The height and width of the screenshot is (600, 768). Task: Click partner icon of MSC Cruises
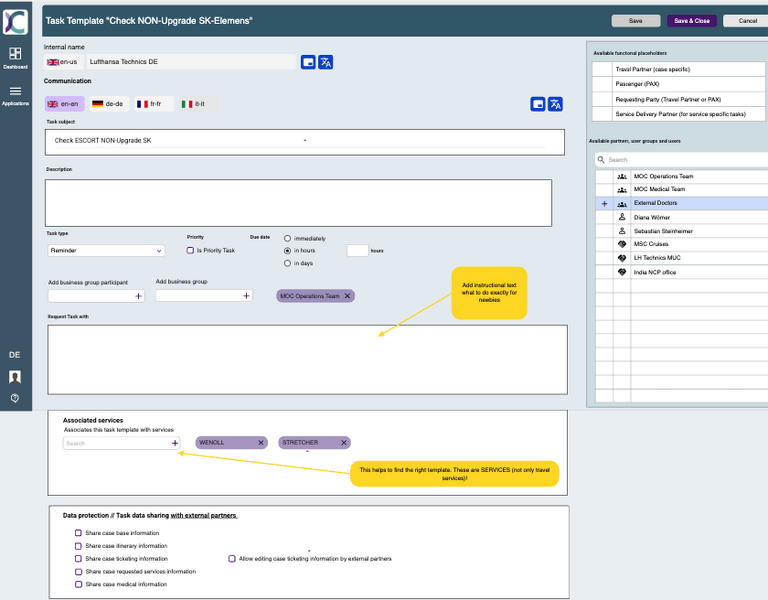622,244
